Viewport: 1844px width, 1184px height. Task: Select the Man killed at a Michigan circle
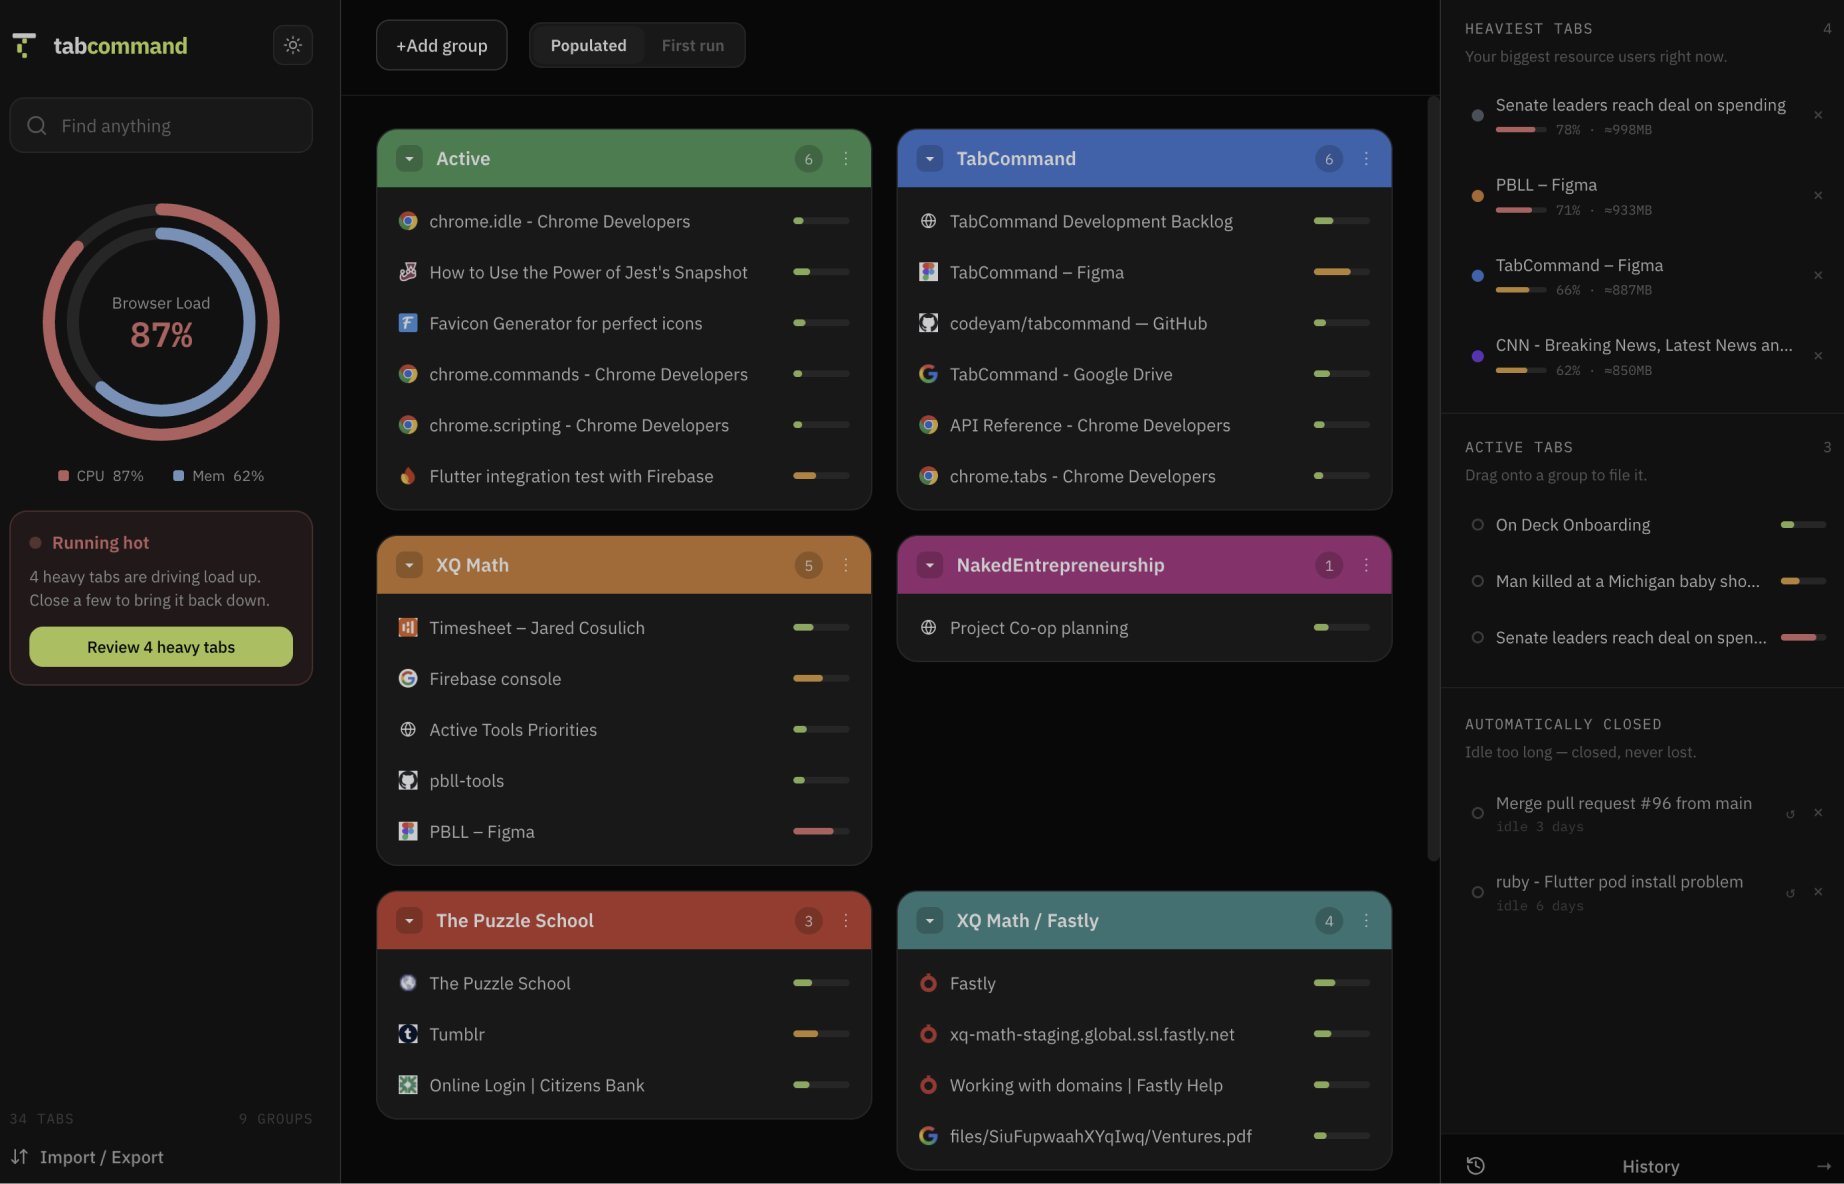coord(1477,581)
